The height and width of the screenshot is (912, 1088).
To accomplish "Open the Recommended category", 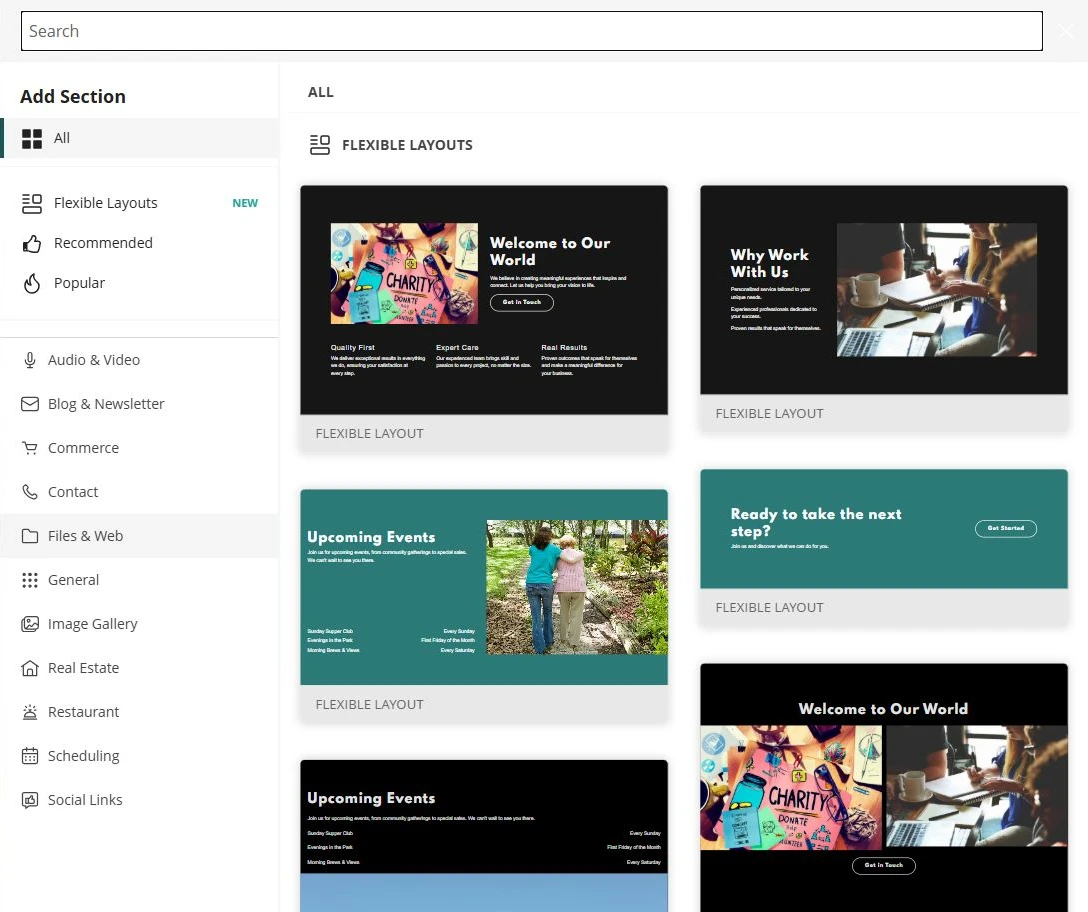I will click(139, 244).
